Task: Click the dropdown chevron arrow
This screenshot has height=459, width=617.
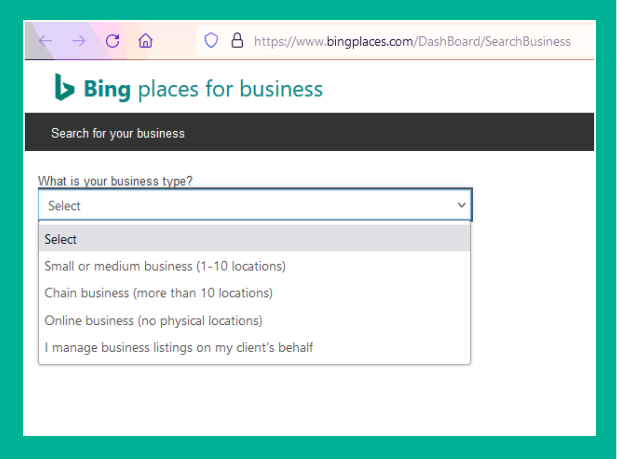Action: 462,205
